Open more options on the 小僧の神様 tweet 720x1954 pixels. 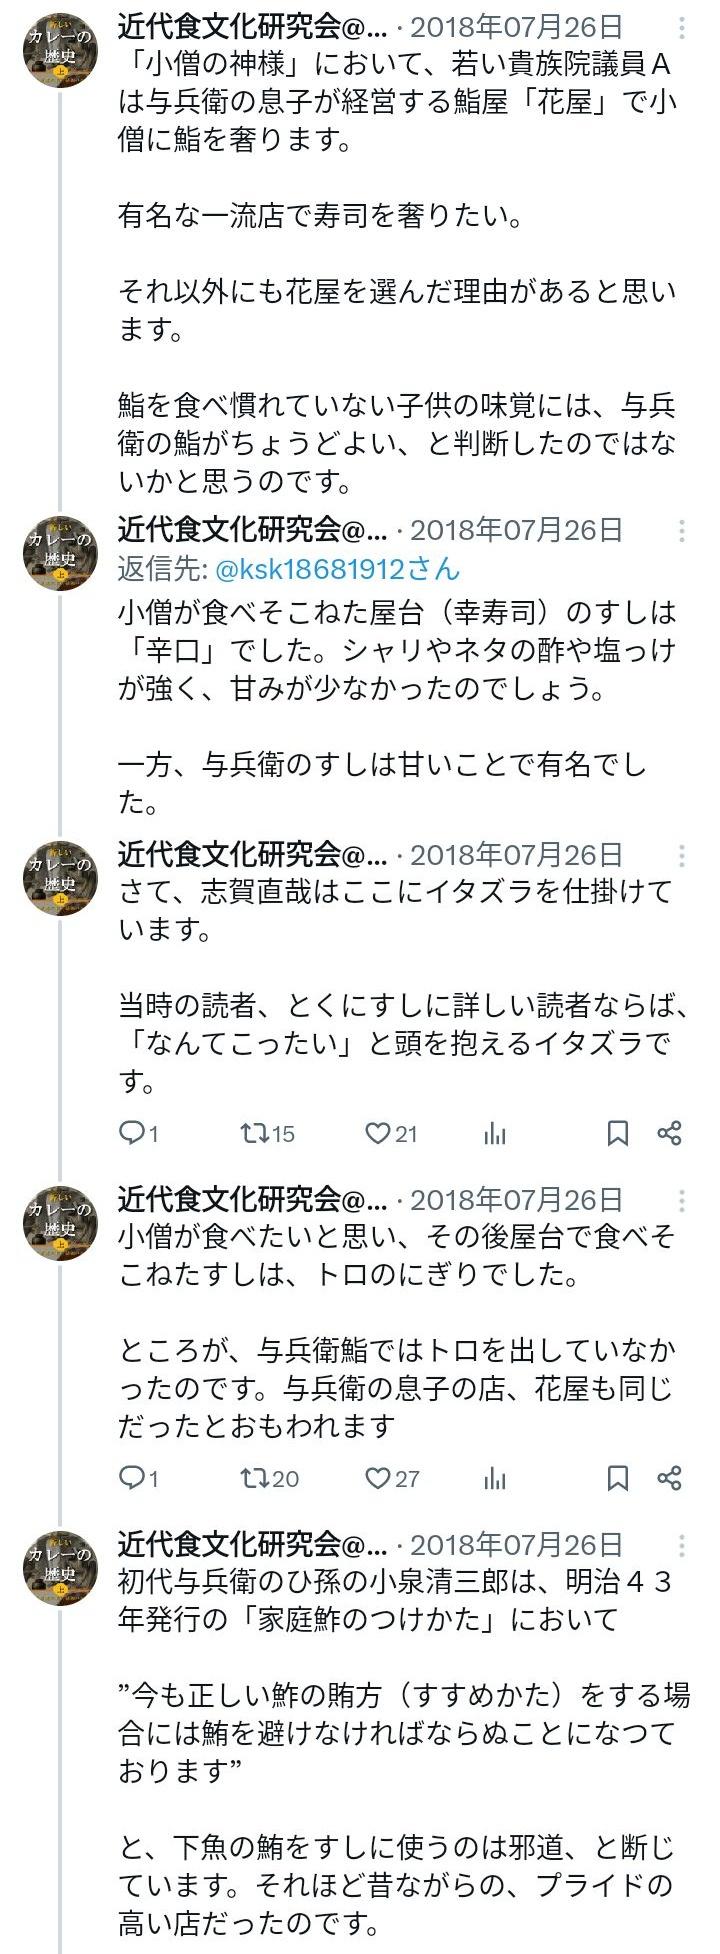[682, 28]
